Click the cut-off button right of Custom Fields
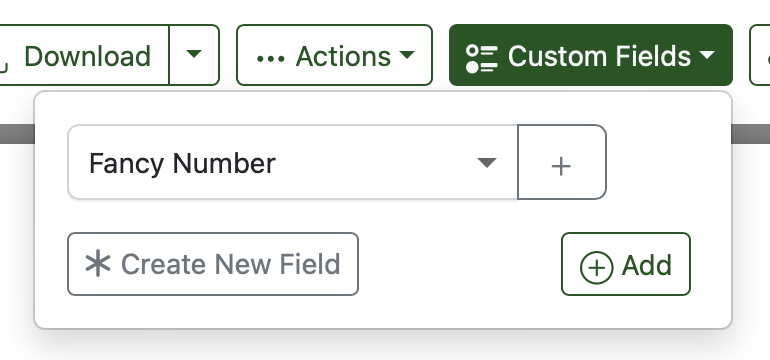 pyautogui.click(x=760, y=55)
